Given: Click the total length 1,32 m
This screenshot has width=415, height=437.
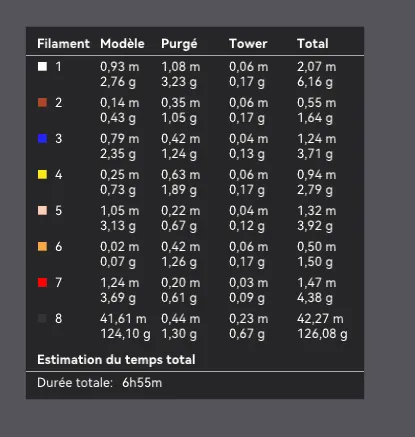Looking at the screenshot, I should (317, 211).
